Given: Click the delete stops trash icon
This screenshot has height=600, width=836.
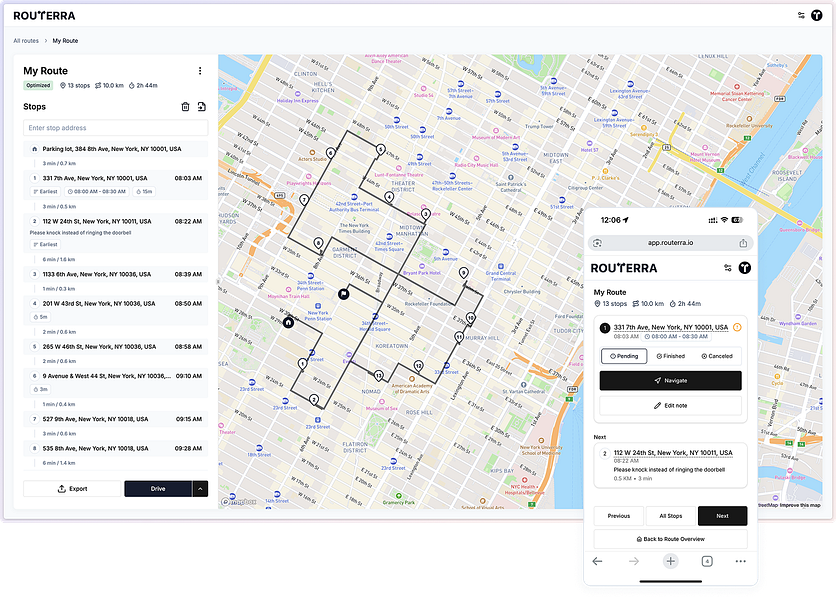Looking at the screenshot, I should point(185,107).
